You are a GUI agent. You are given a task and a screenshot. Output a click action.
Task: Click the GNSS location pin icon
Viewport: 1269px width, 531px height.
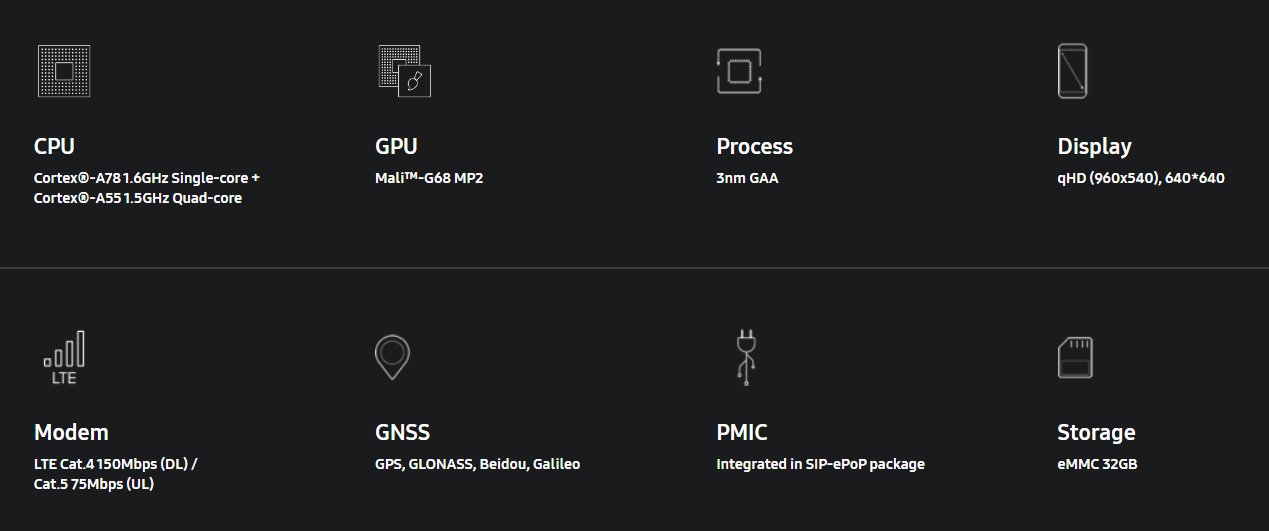(x=392, y=357)
